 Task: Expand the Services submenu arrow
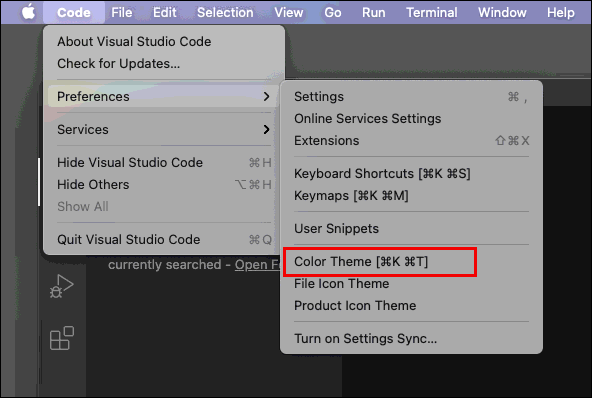(x=267, y=130)
